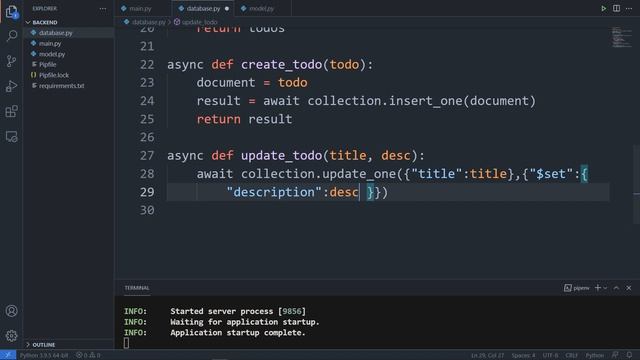Change end of line sequence CRLF
Screen dimensions: 640x360
[571, 355]
